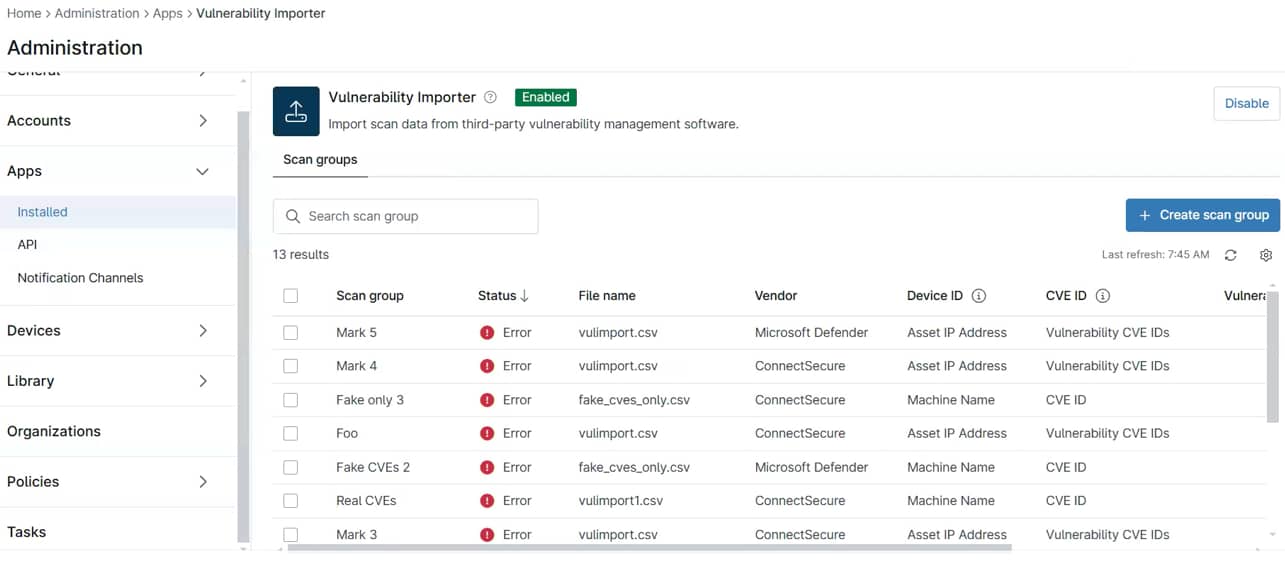The image size is (1285, 578).
Task: Click the 13 results count text
Action: (x=301, y=255)
